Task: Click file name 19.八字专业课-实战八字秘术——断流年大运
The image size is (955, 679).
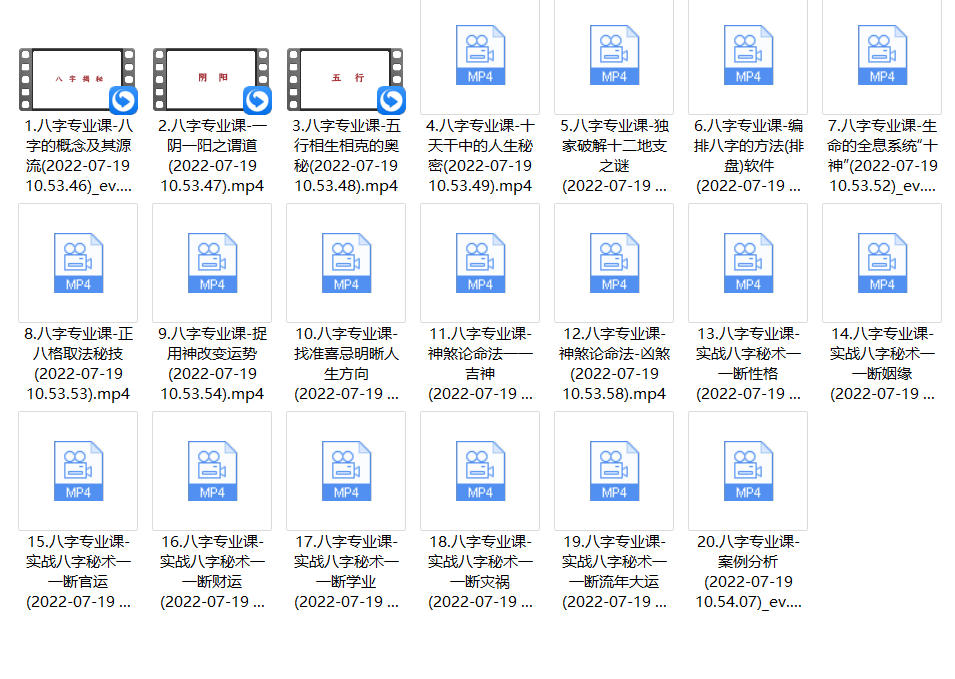Action: pos(614,572)
